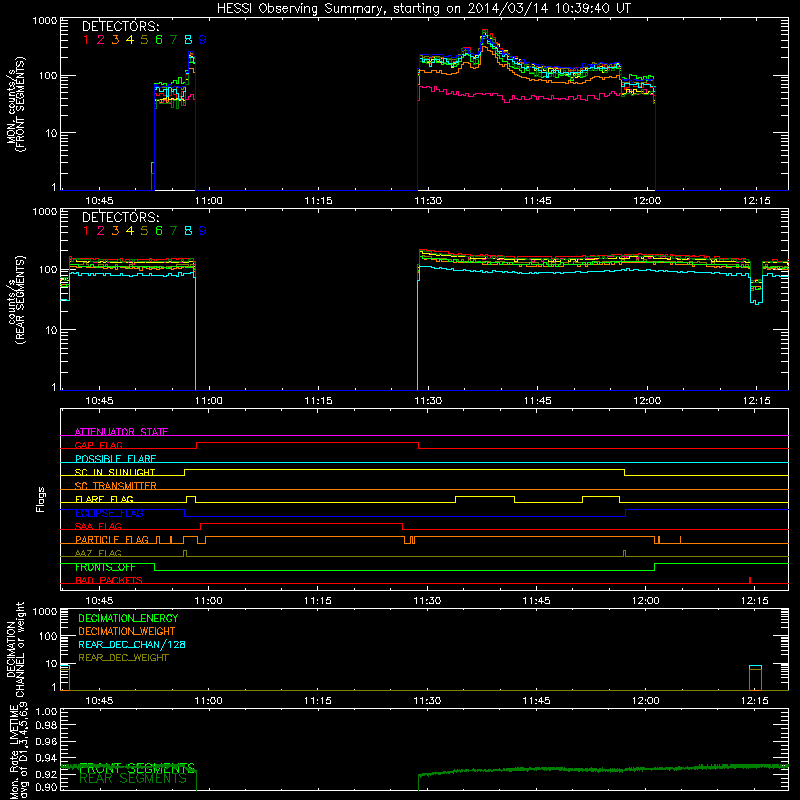Click 11:45 tick under Flags plot
This screenshot has width=800, height=800.
coord(536,601)
